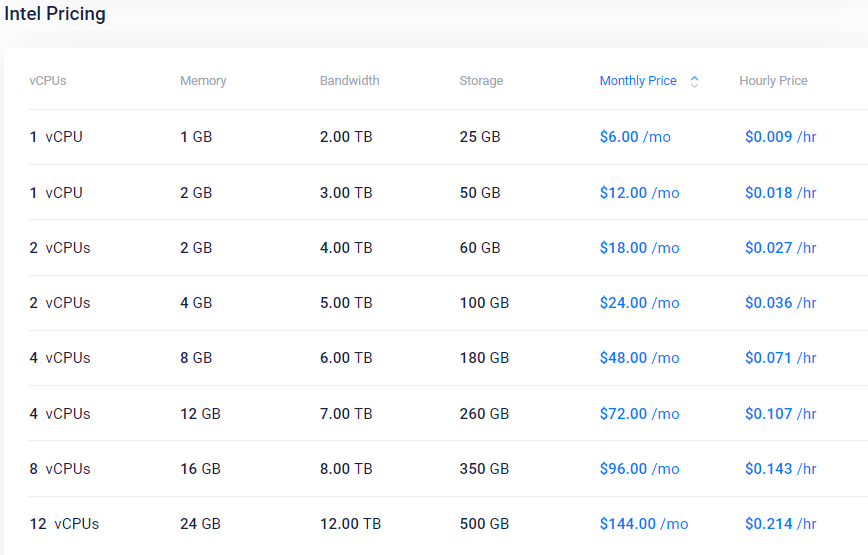Click the $0.143 /hr hourly price
This screenshot has height=555, width=868.
pyautogui.click(x=781, y=469)
